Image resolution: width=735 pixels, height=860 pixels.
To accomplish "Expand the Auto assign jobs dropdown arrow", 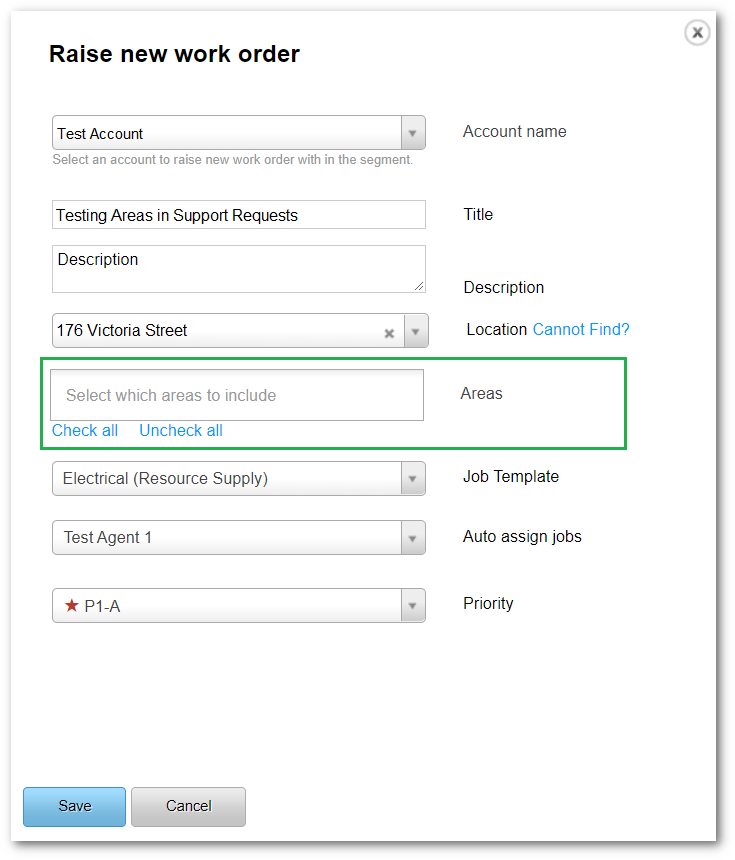I will [413, 538].
